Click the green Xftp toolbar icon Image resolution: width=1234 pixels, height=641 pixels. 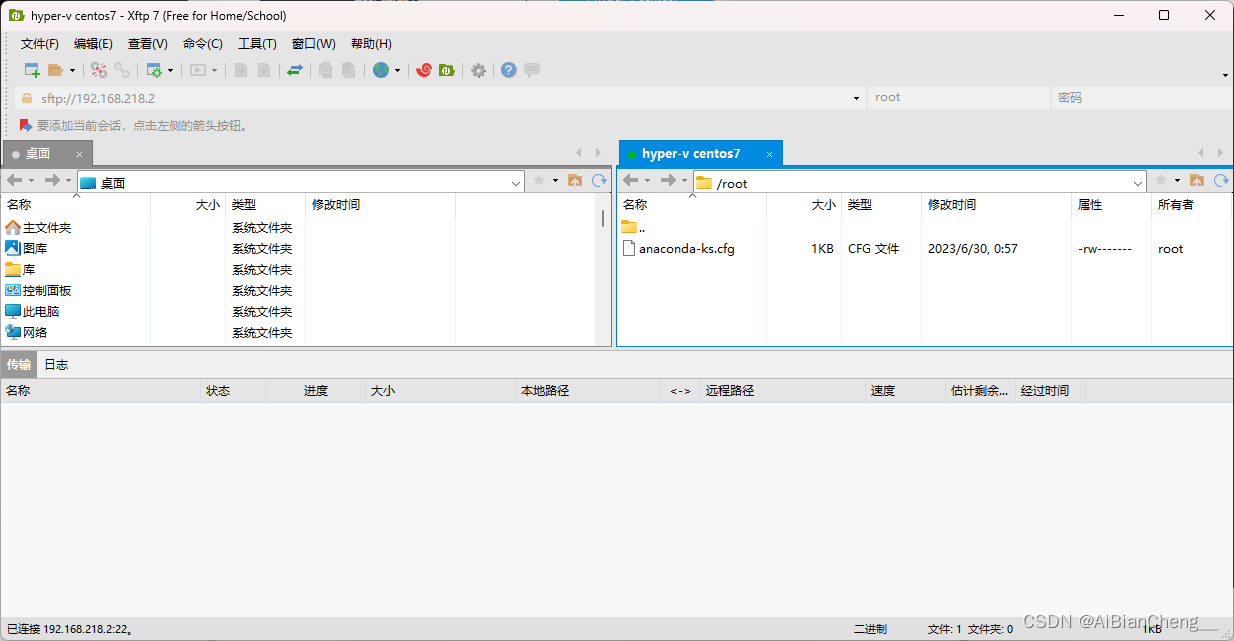click(446, 70)
